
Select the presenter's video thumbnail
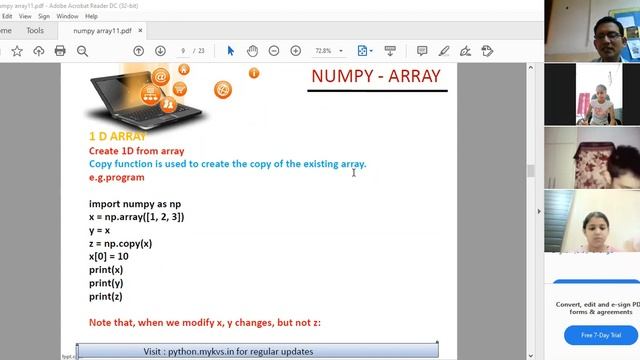[592, 31]
